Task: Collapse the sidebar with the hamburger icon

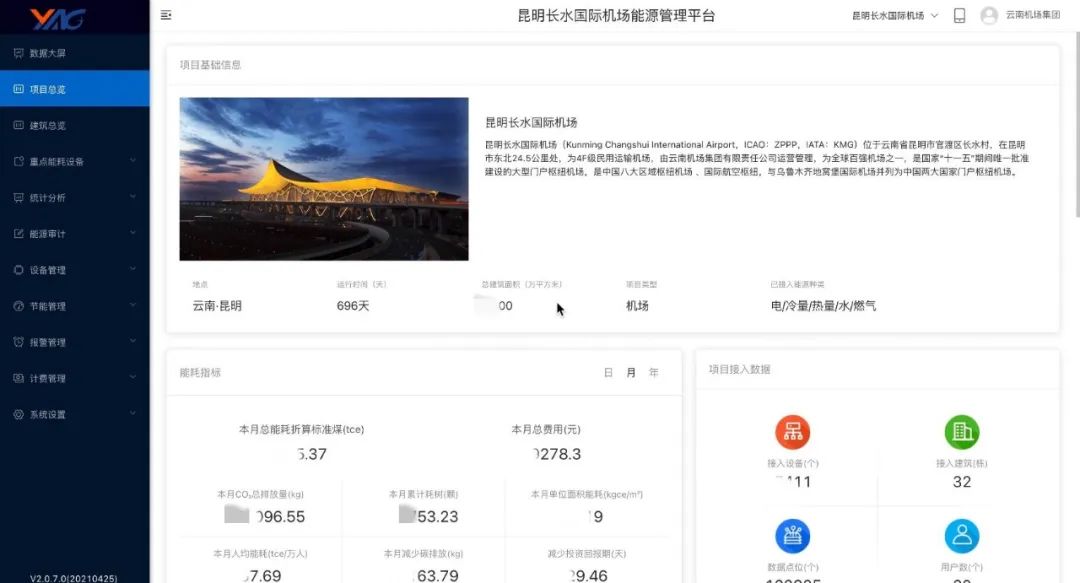Action: pos(166,15)
